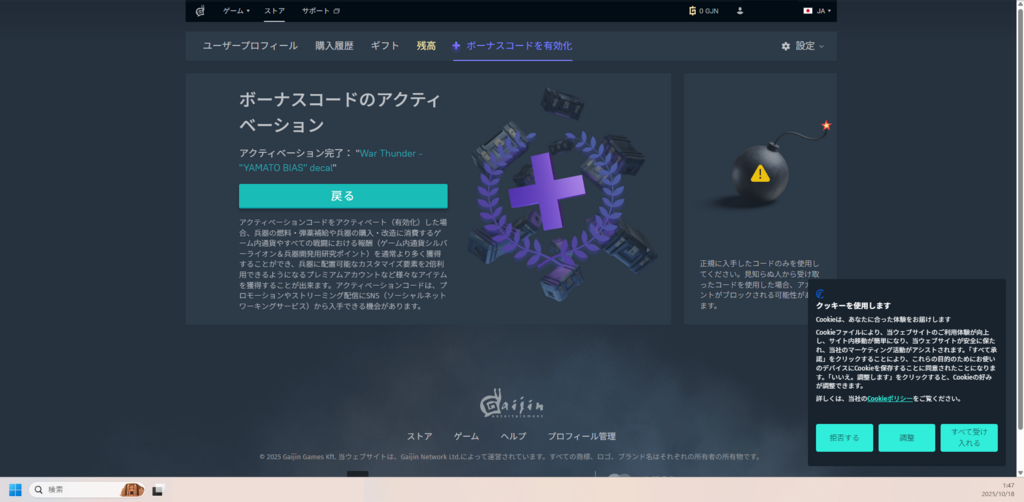Open the Windows Start menu
The image size is (1024, 502).
coord(15,490)
